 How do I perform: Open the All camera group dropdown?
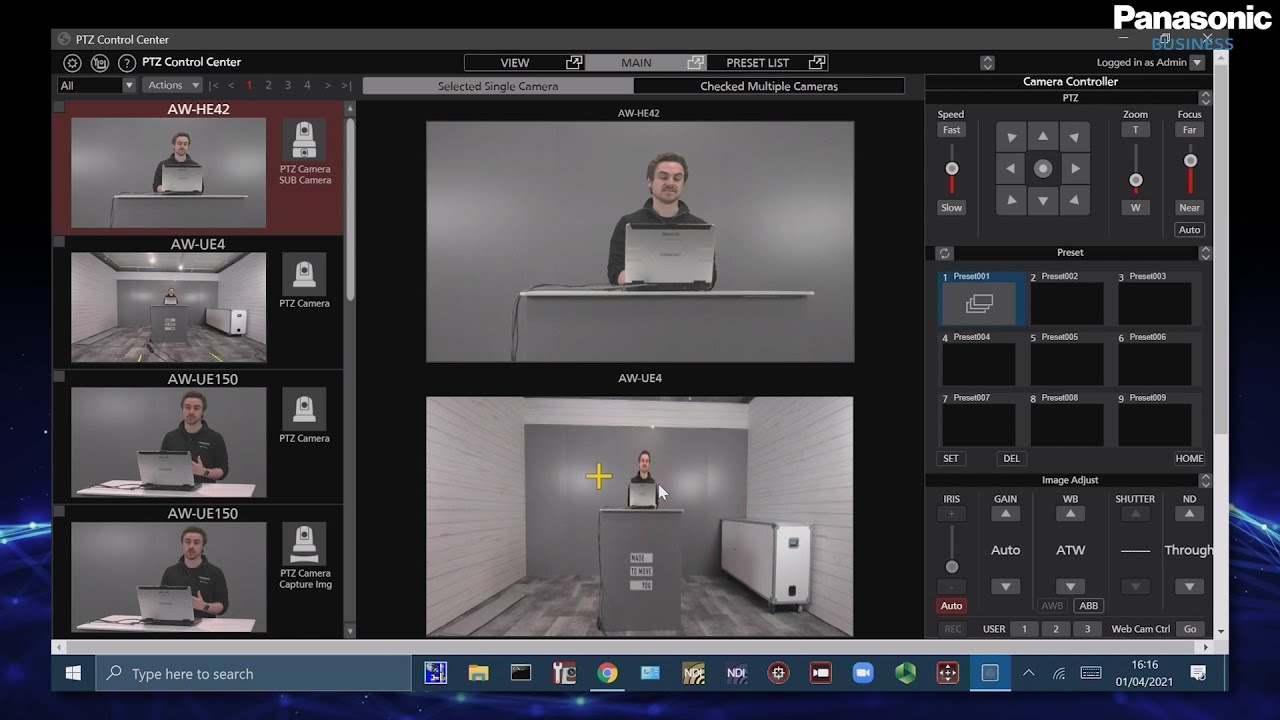pyautogui.click(x=97, y=86)
